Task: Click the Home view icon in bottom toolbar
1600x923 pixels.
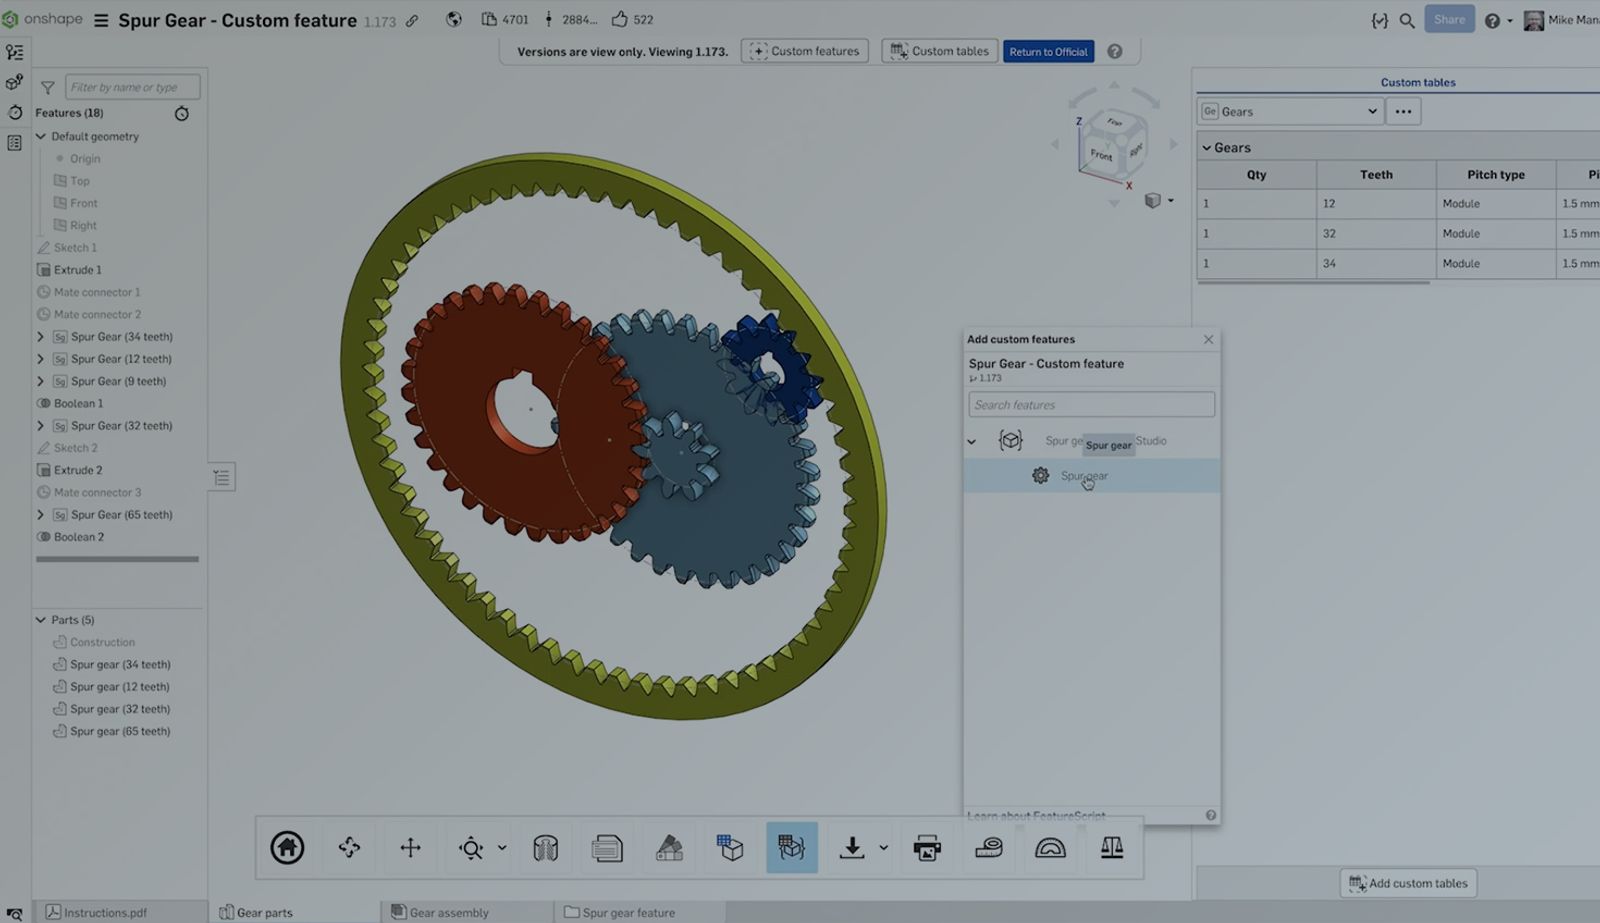Action: coord(287,848)
